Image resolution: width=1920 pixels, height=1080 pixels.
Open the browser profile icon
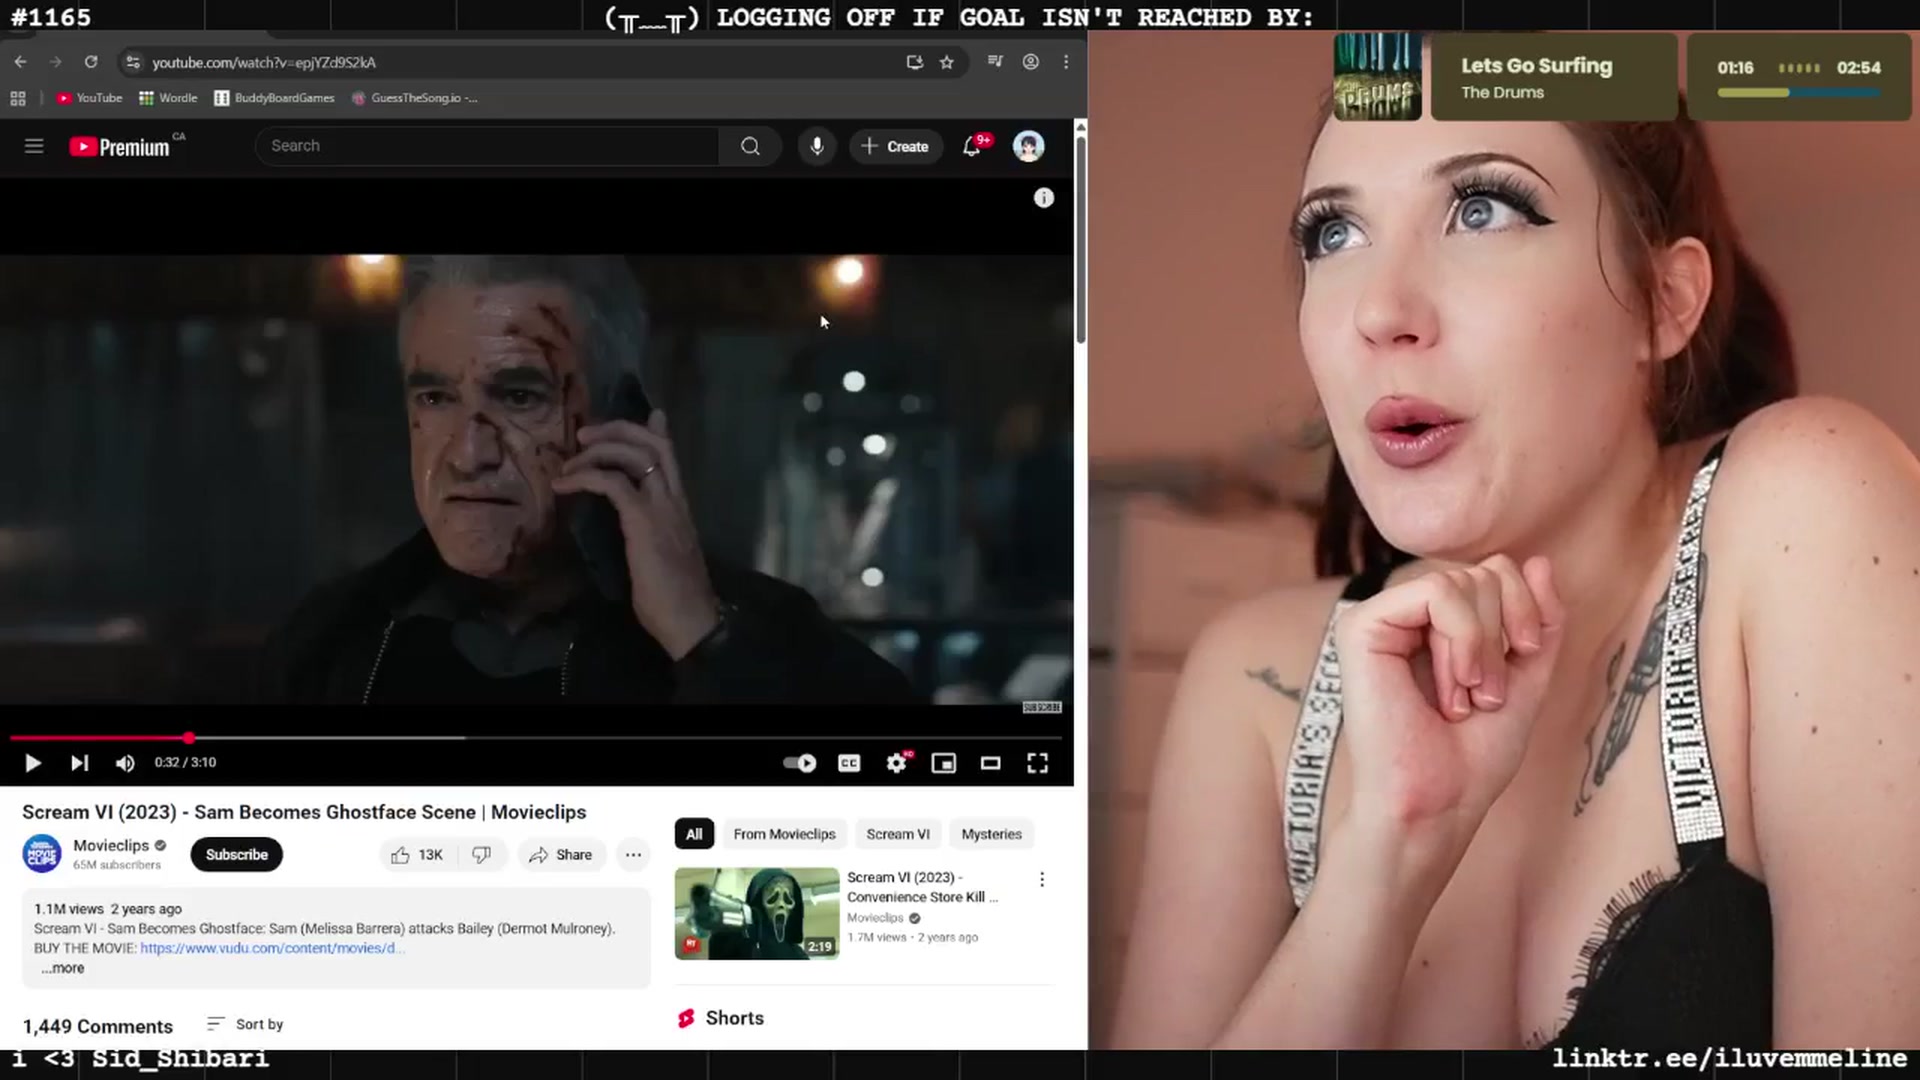coord(1030,62)
